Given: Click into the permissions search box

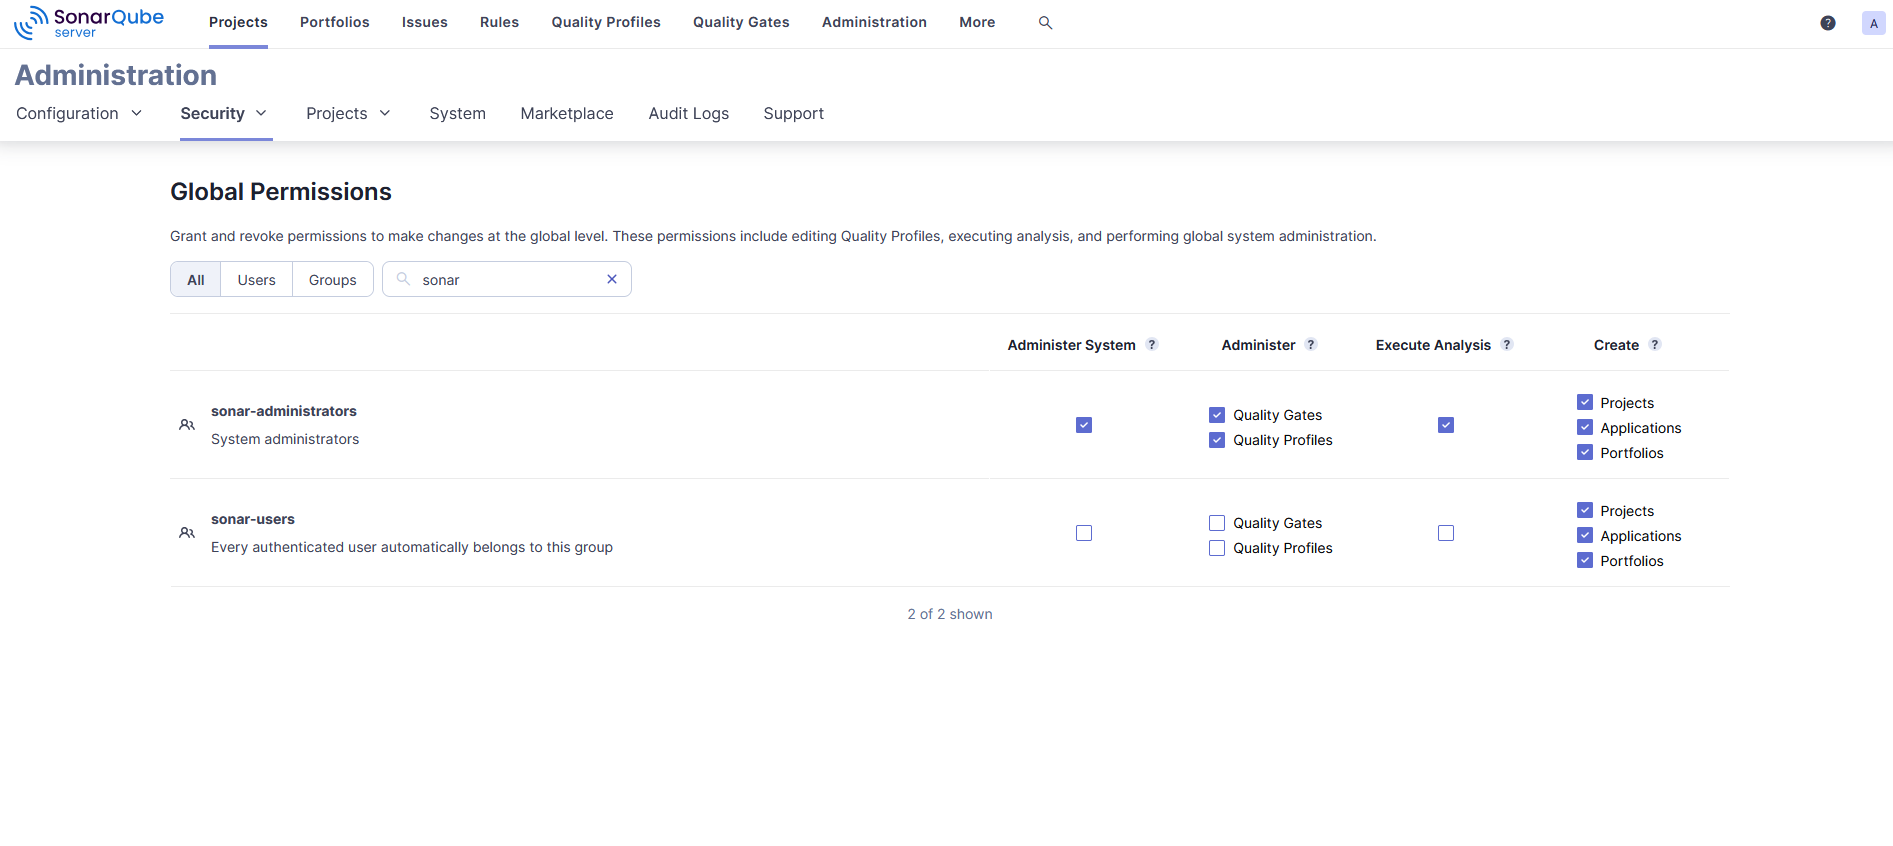Looking at the screenshot, I should click(x=507, y=279).
